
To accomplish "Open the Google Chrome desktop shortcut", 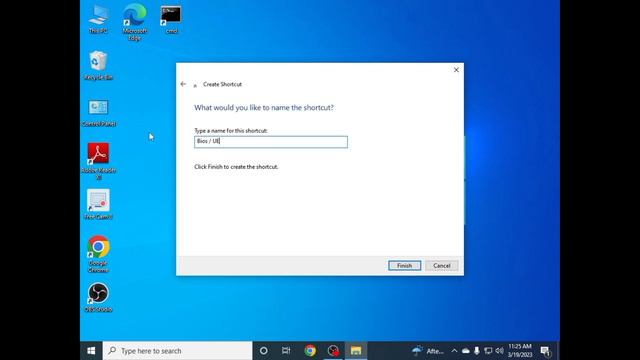I will tap(98, 253).
